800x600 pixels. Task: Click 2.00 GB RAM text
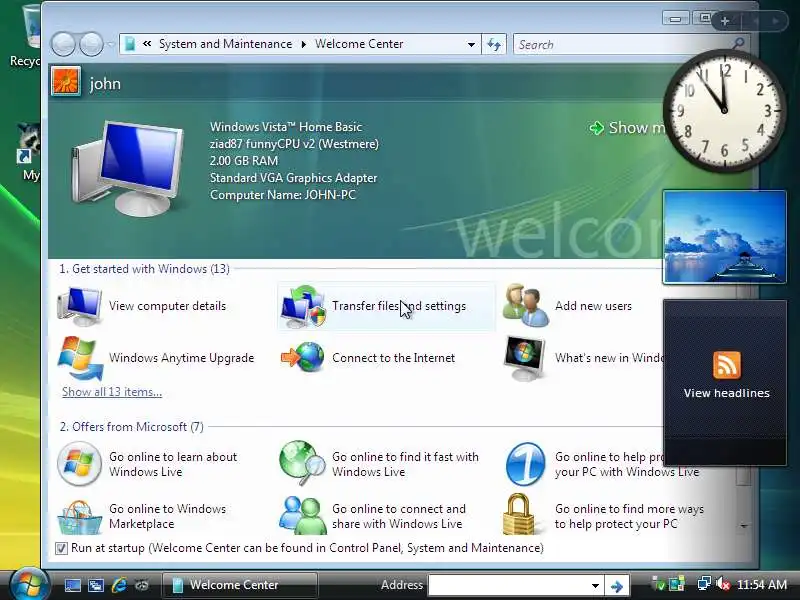point(244,161)
